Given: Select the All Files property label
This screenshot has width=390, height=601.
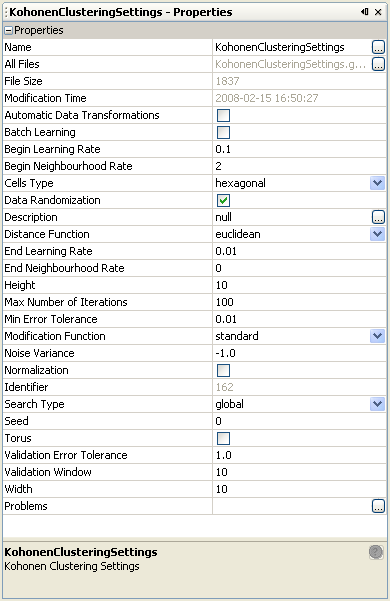Looking at the screenshot, I should pyautogui.click(x=22, y=64).
